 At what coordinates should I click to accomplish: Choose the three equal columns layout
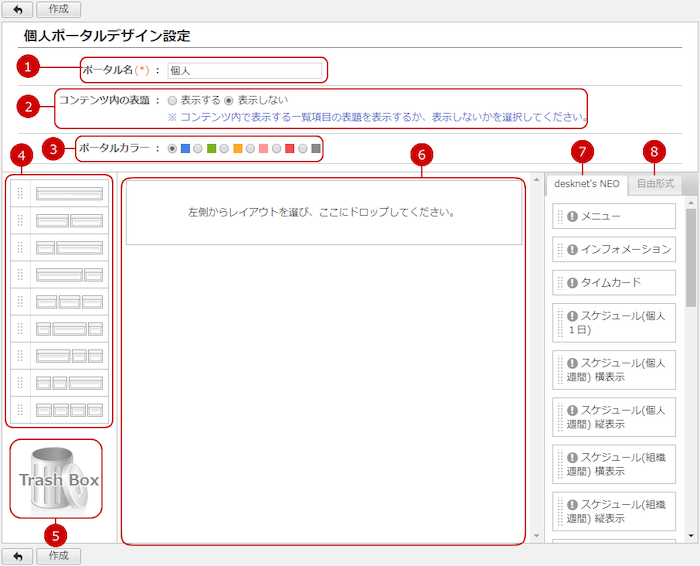coord(69,301)
